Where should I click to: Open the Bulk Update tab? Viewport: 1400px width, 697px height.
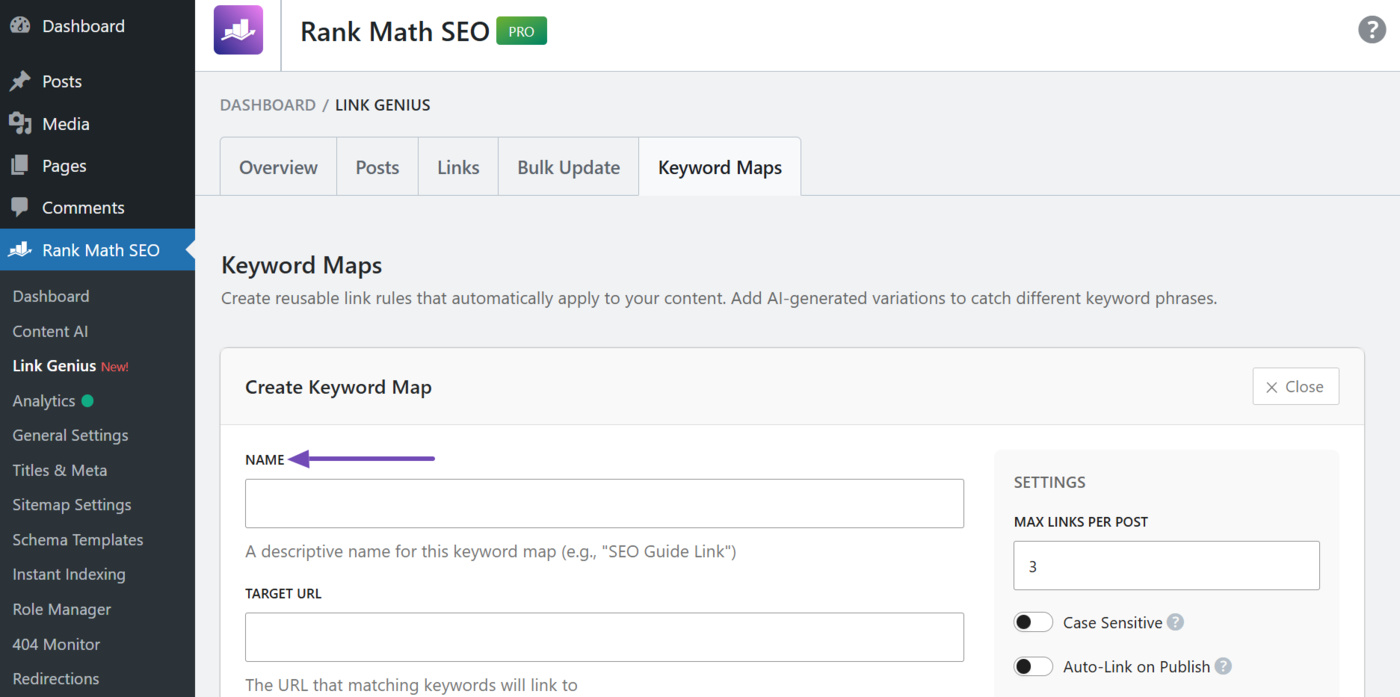click(568, 167)
